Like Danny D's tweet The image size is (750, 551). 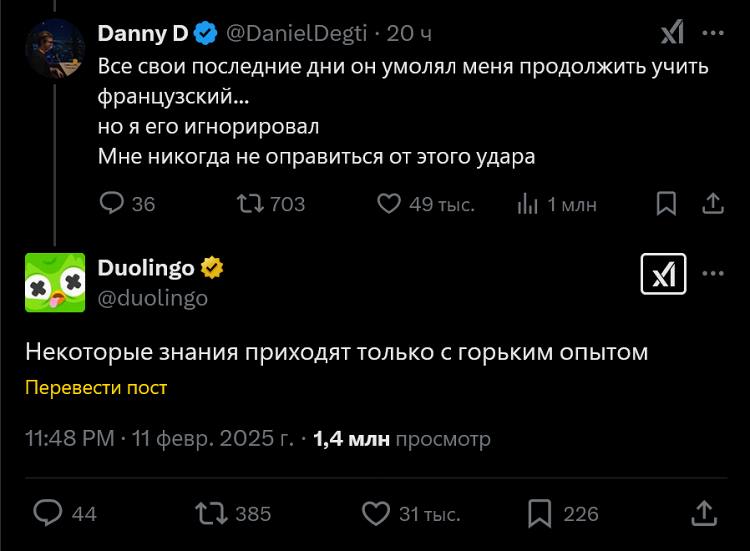coord(389,204)
